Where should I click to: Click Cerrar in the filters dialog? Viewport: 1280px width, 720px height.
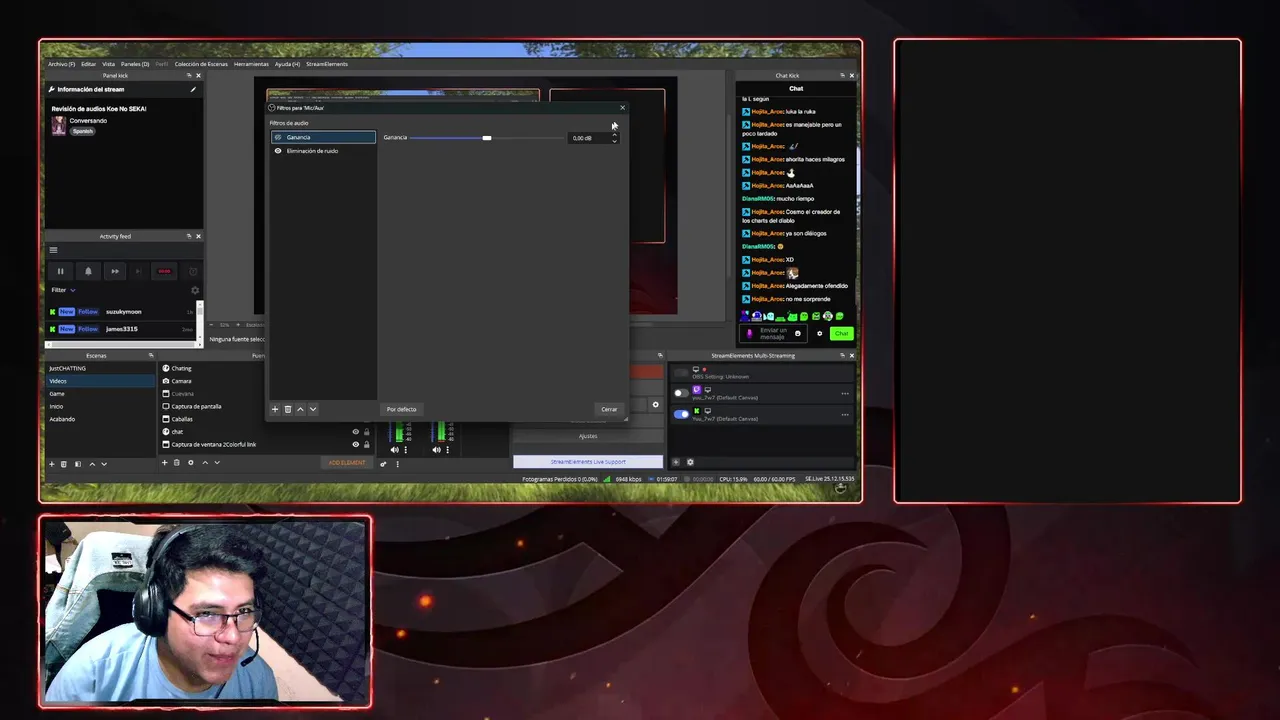pyautogui.click(x=609, y=409)
